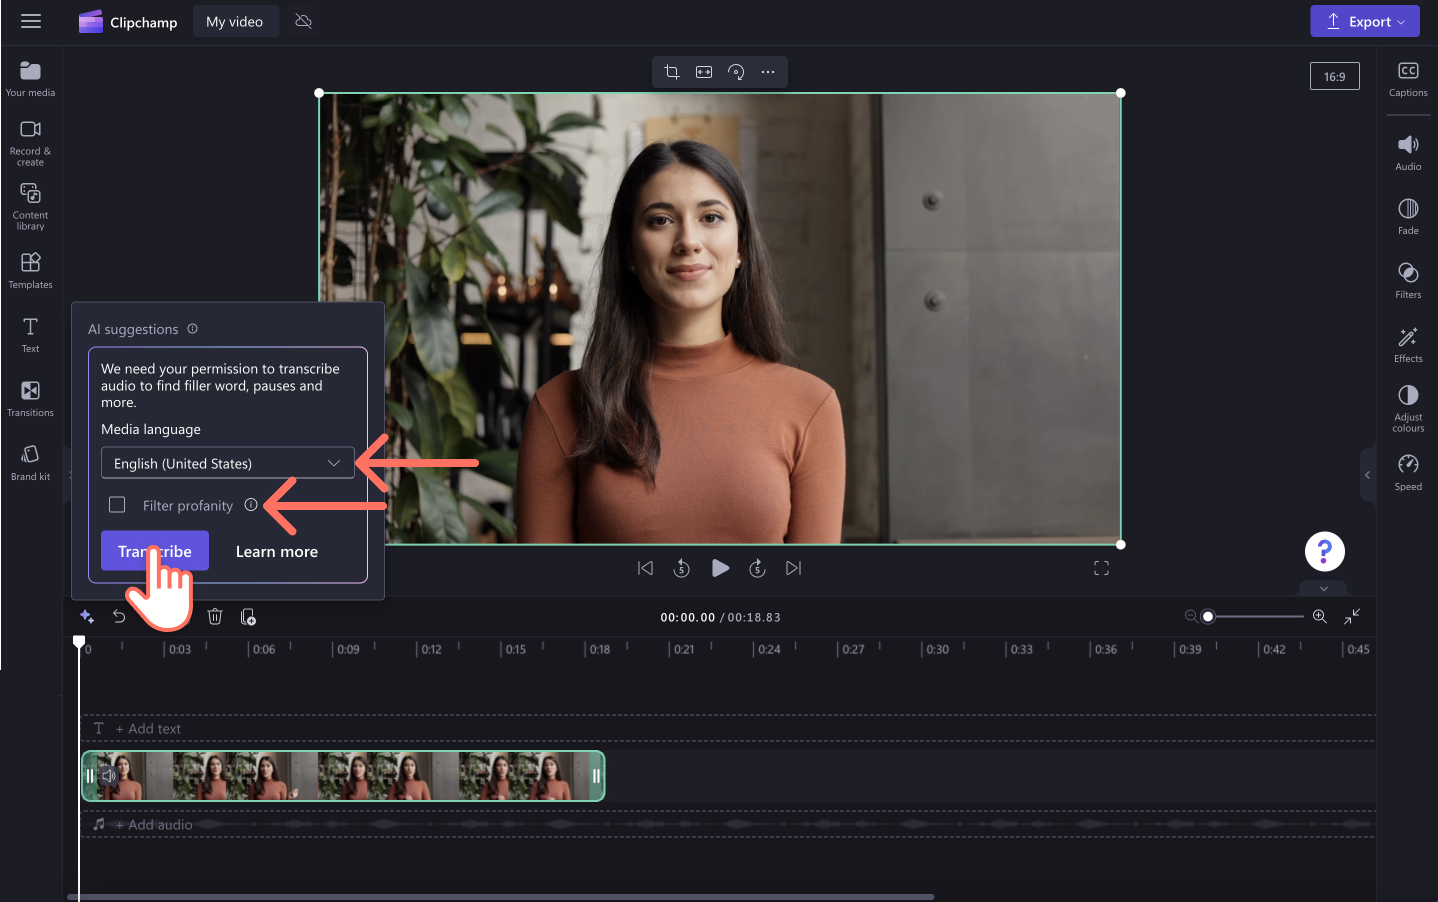Viewport: 1438px width, 902px height.
Task: Click the horizontal timeline scrollbar
Action: (x=501, y=897)
